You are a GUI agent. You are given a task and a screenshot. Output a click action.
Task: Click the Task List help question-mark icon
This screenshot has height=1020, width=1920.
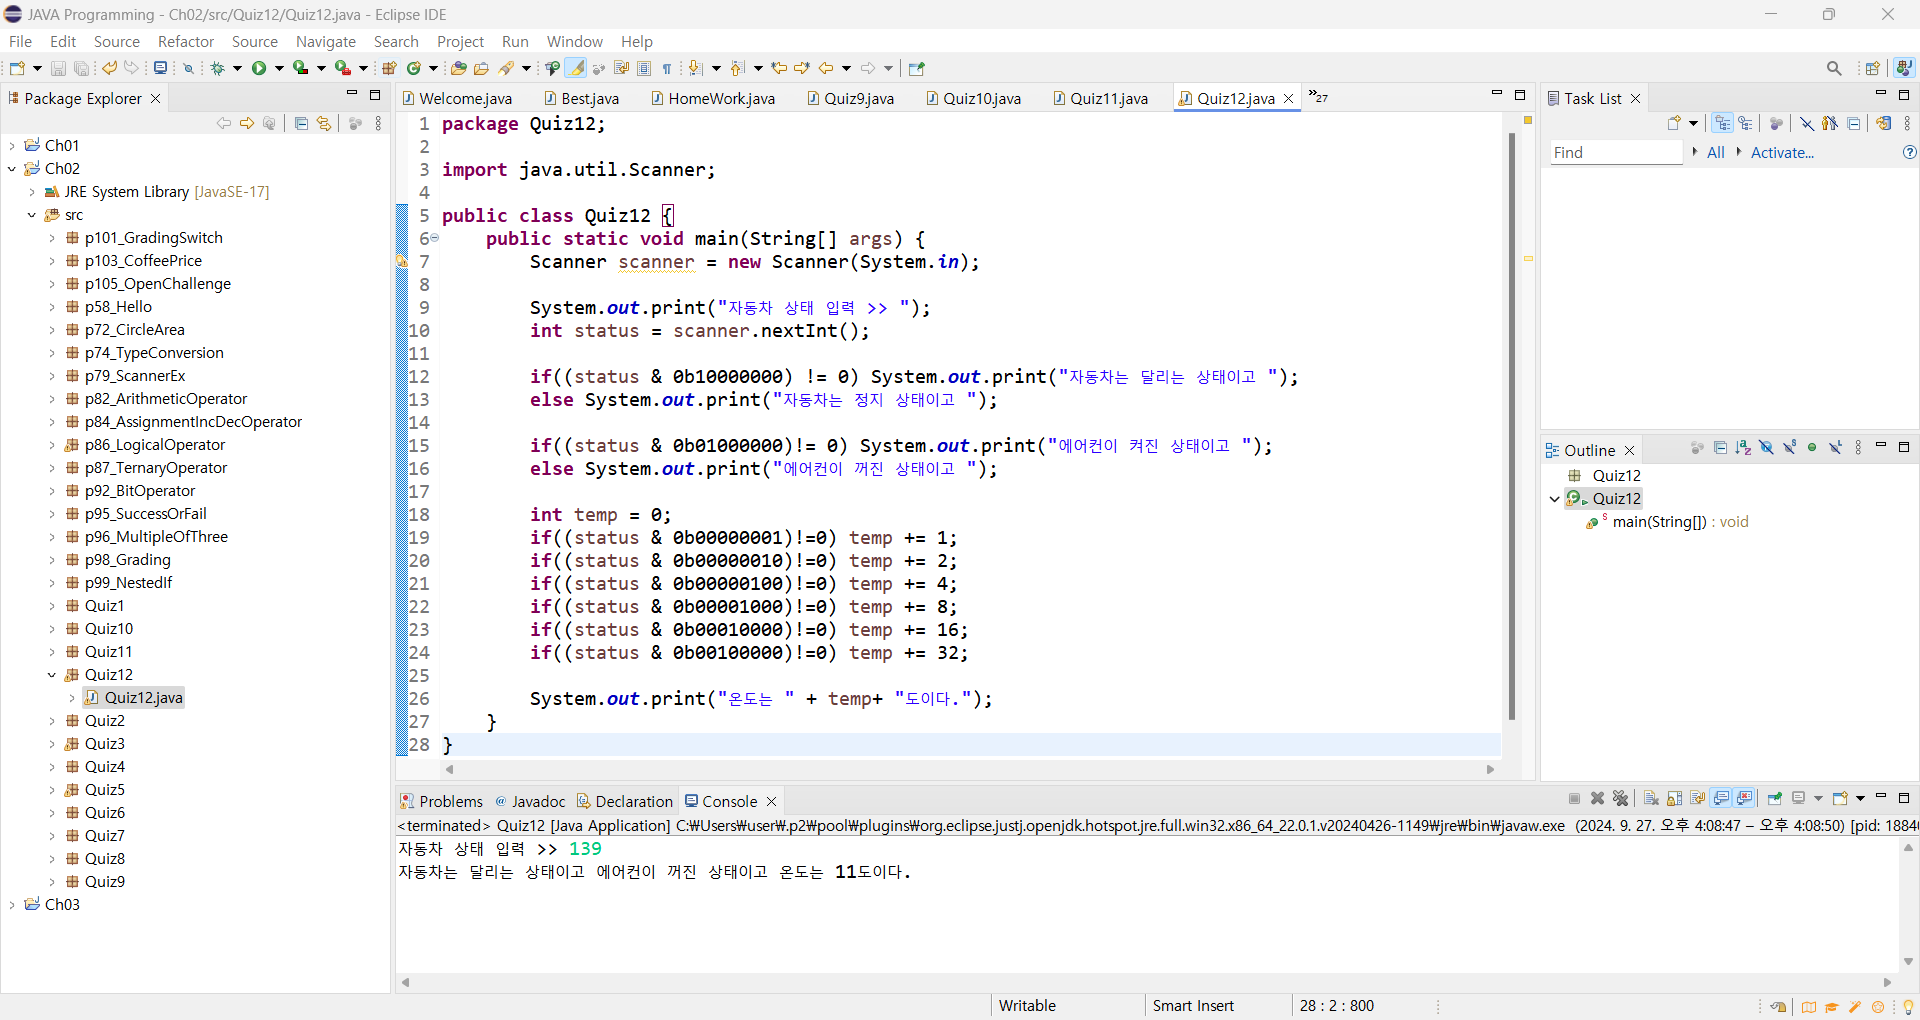click(x=1909, y=152)
